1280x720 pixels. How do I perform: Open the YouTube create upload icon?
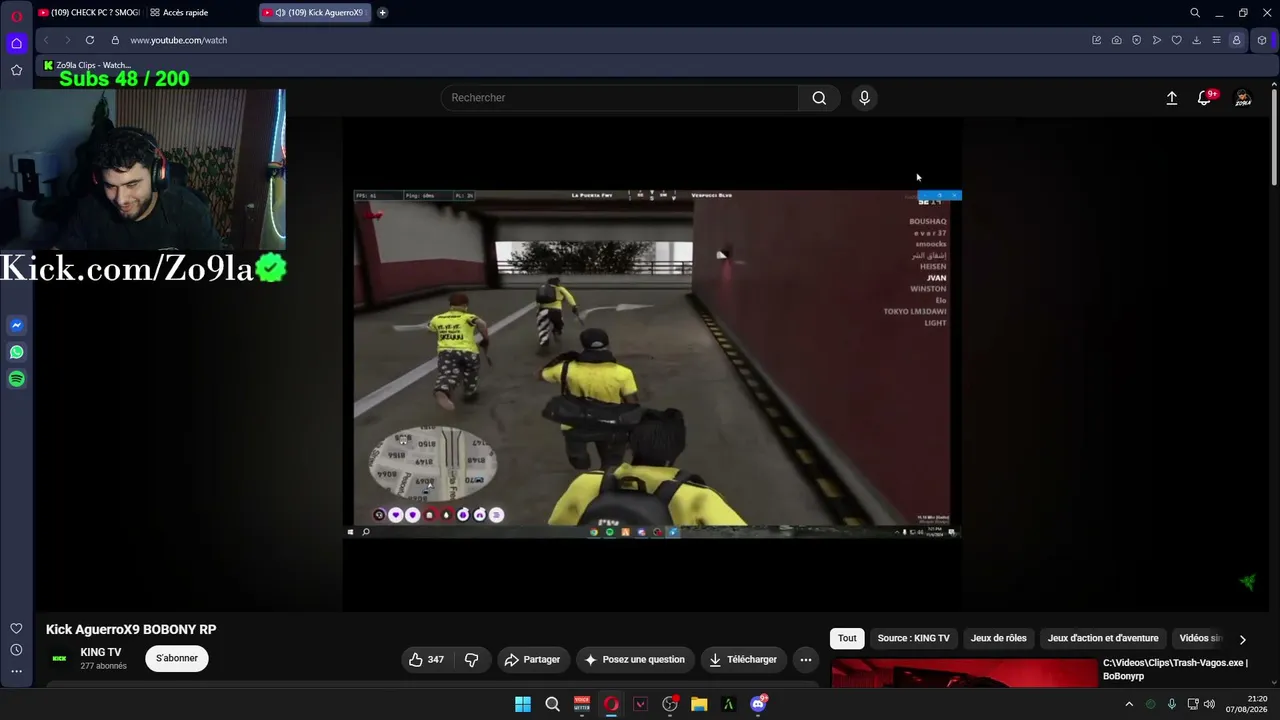1172,98
